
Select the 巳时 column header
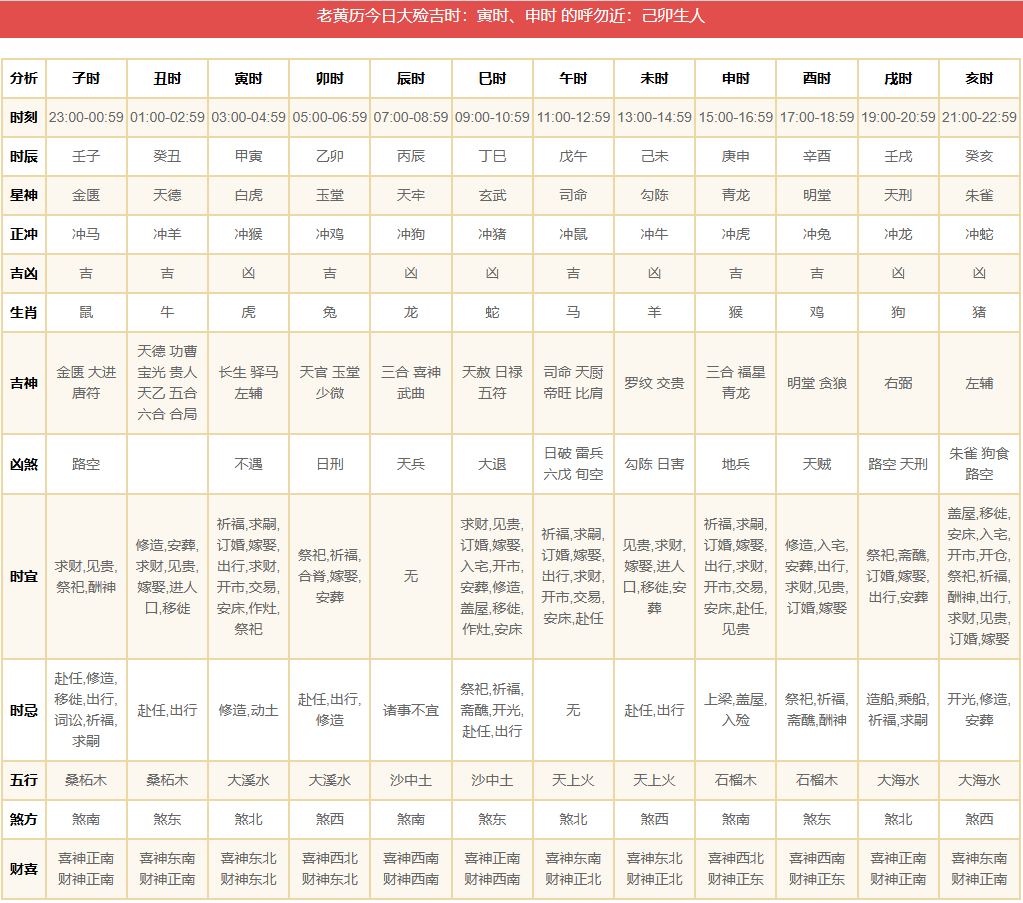coord(492,78)
